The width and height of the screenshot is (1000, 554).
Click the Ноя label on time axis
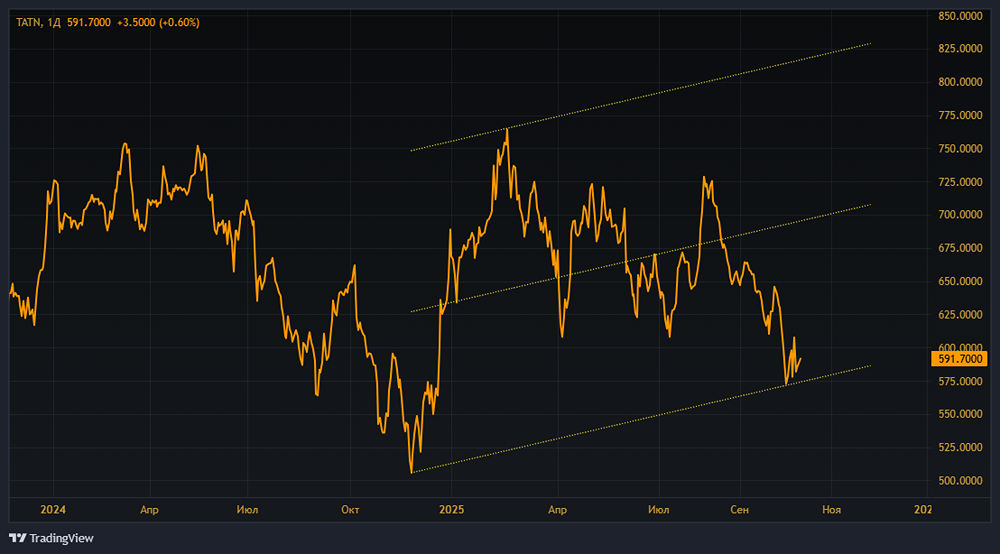pyautogui.click(x=831, y=509)
